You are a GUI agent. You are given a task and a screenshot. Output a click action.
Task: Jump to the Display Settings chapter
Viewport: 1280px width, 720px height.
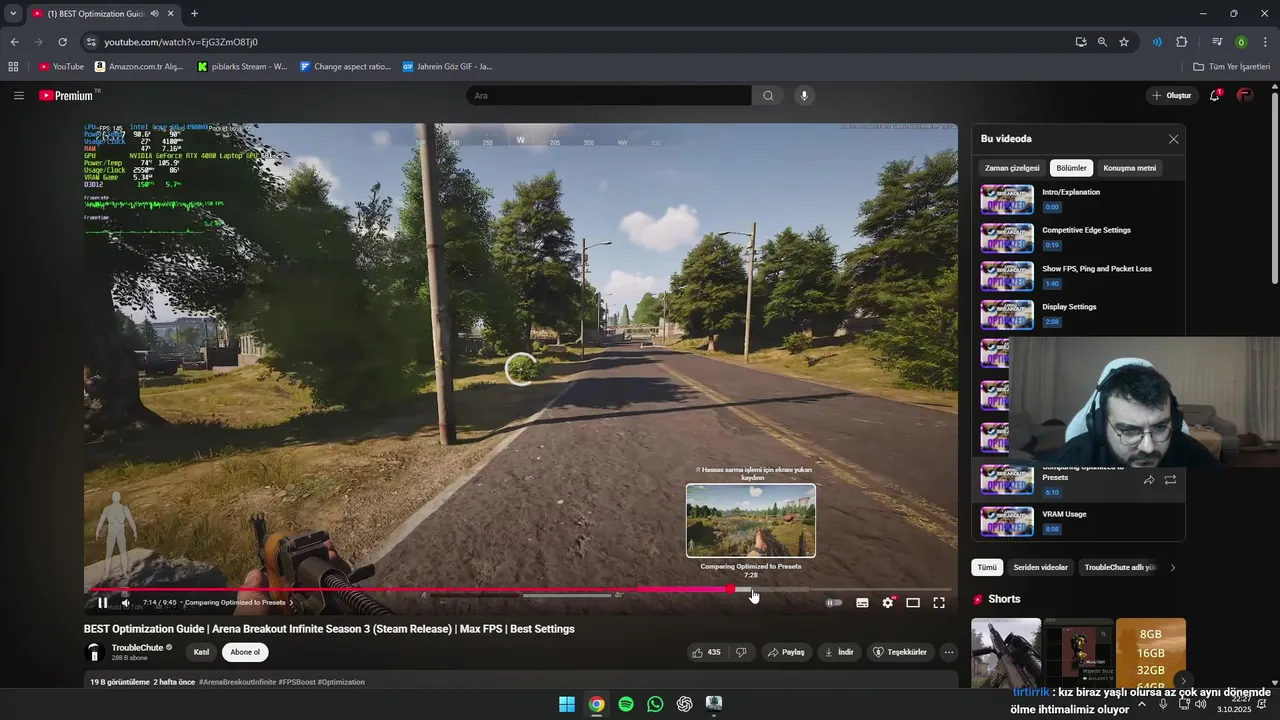[1078, 314]
